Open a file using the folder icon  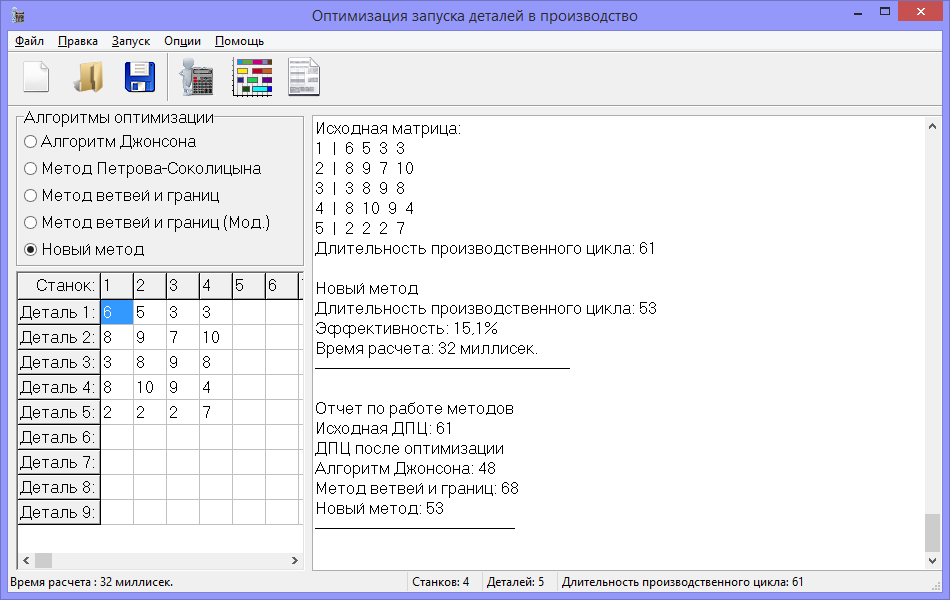pyautogui.click(x=88, y=76)
